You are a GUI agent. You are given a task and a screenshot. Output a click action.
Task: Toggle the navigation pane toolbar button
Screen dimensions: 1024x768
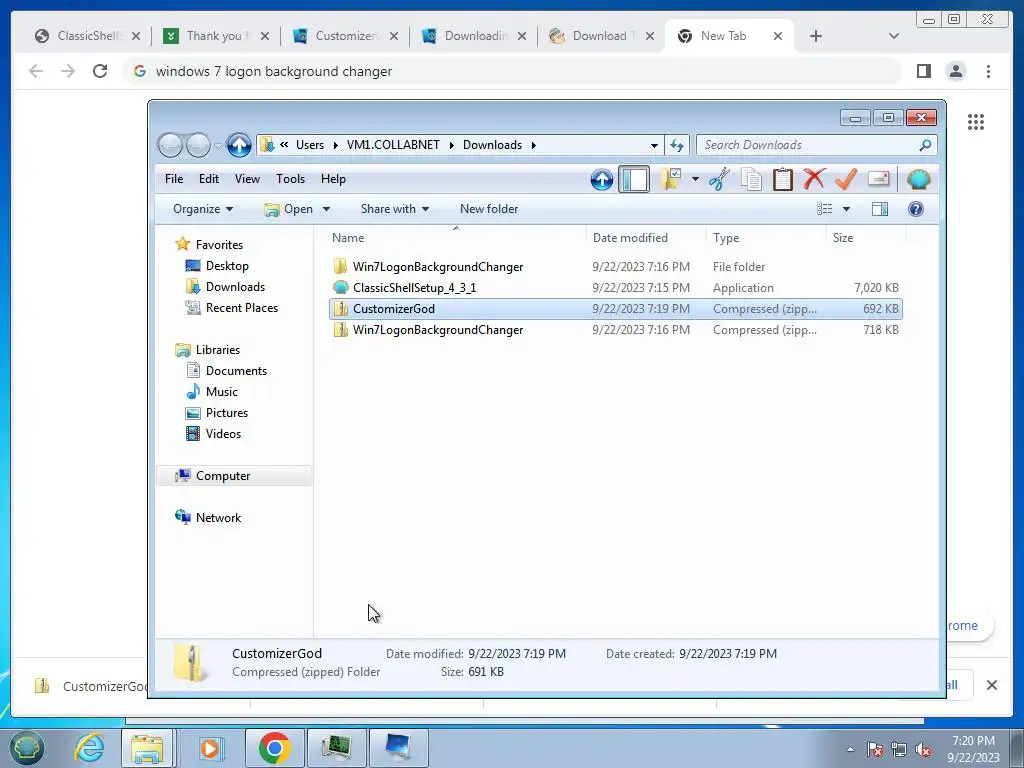pos(633,179)
